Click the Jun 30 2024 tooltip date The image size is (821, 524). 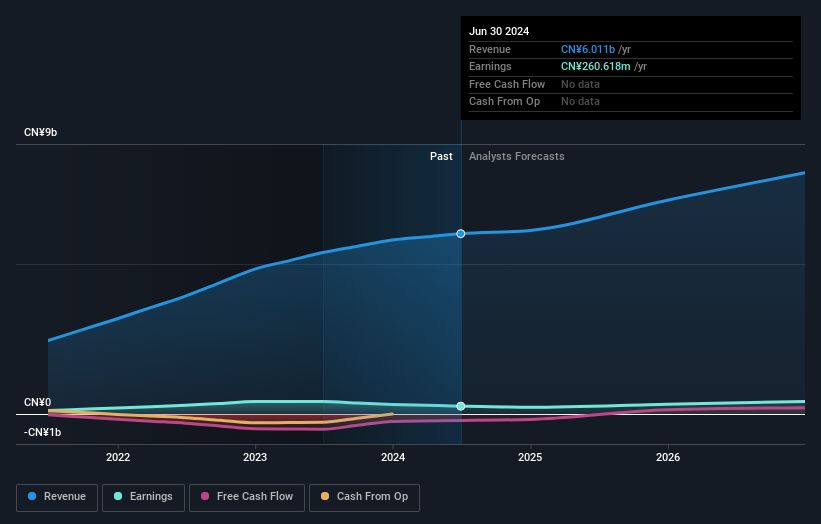point(499,31)
